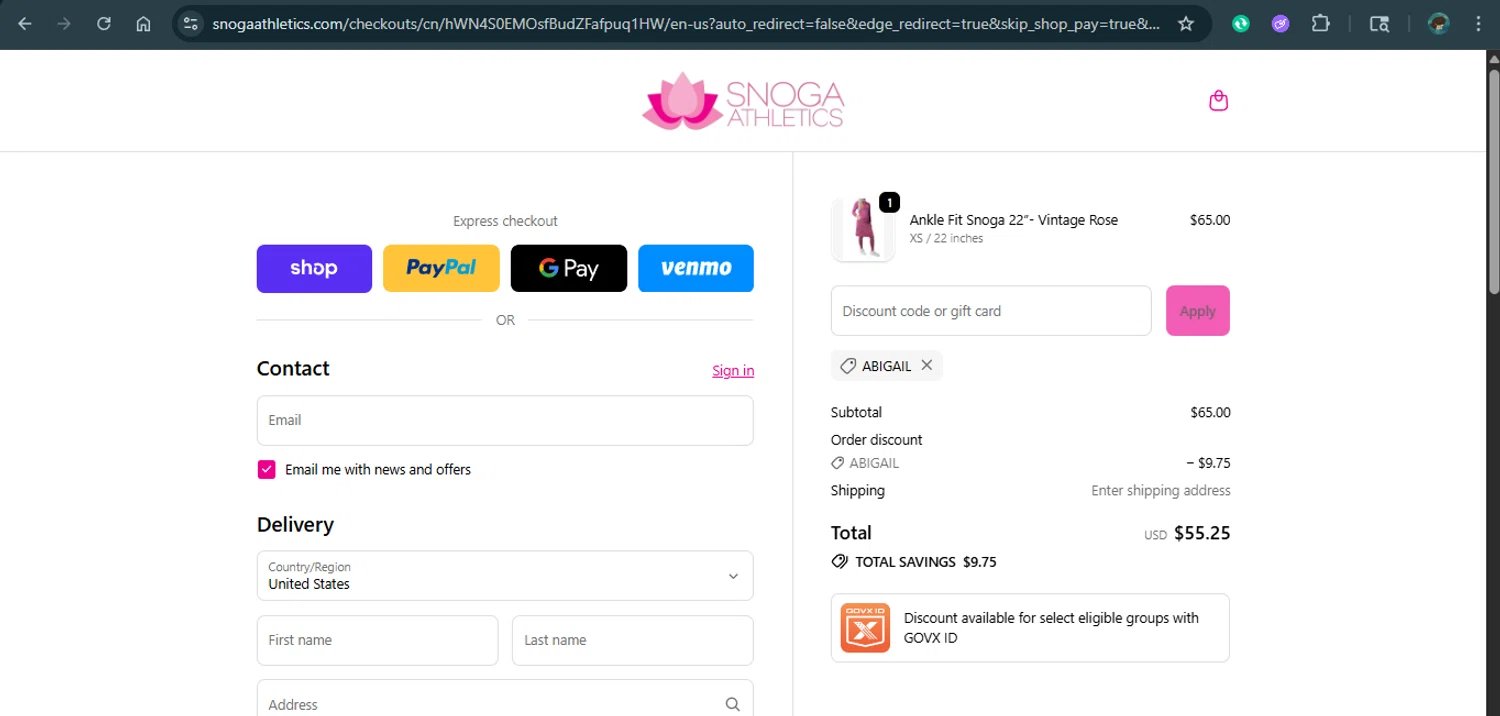
Task: Click the Snoga Athletics logo
Action: point(743,100)
